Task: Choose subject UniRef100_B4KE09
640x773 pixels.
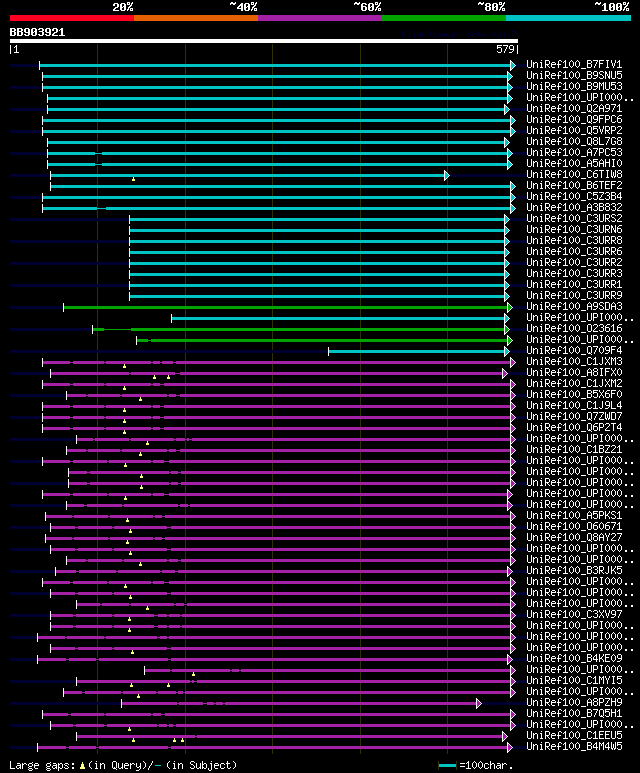Action: [x=574, y=658]
